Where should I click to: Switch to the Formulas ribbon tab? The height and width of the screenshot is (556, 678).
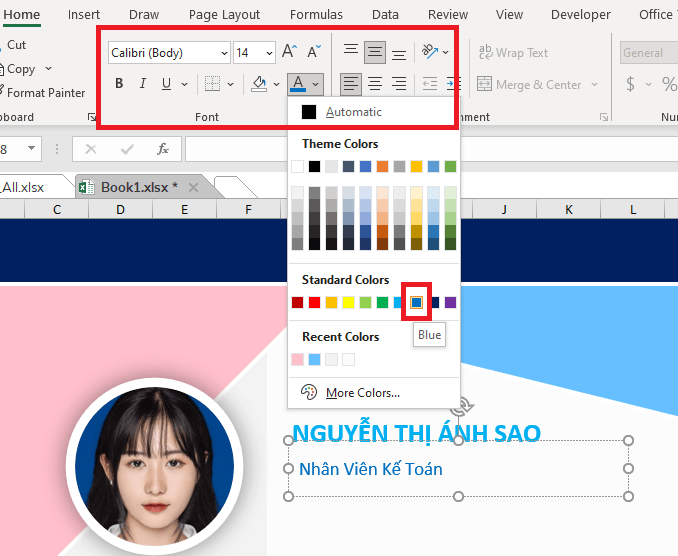coord(316,15)
